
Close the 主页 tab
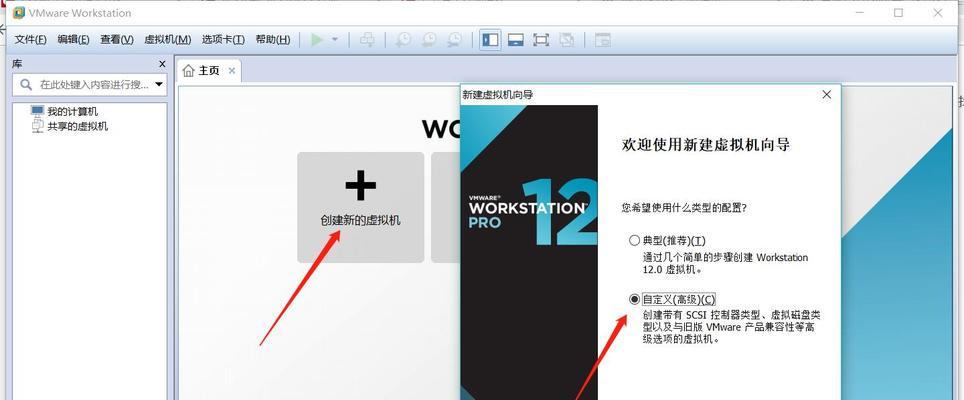pyautogui.click(x=232, y=71)
